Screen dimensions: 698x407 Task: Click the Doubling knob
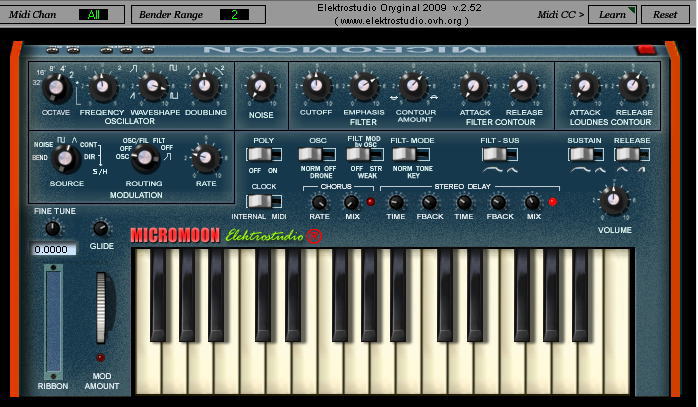[x=205, y=86]
